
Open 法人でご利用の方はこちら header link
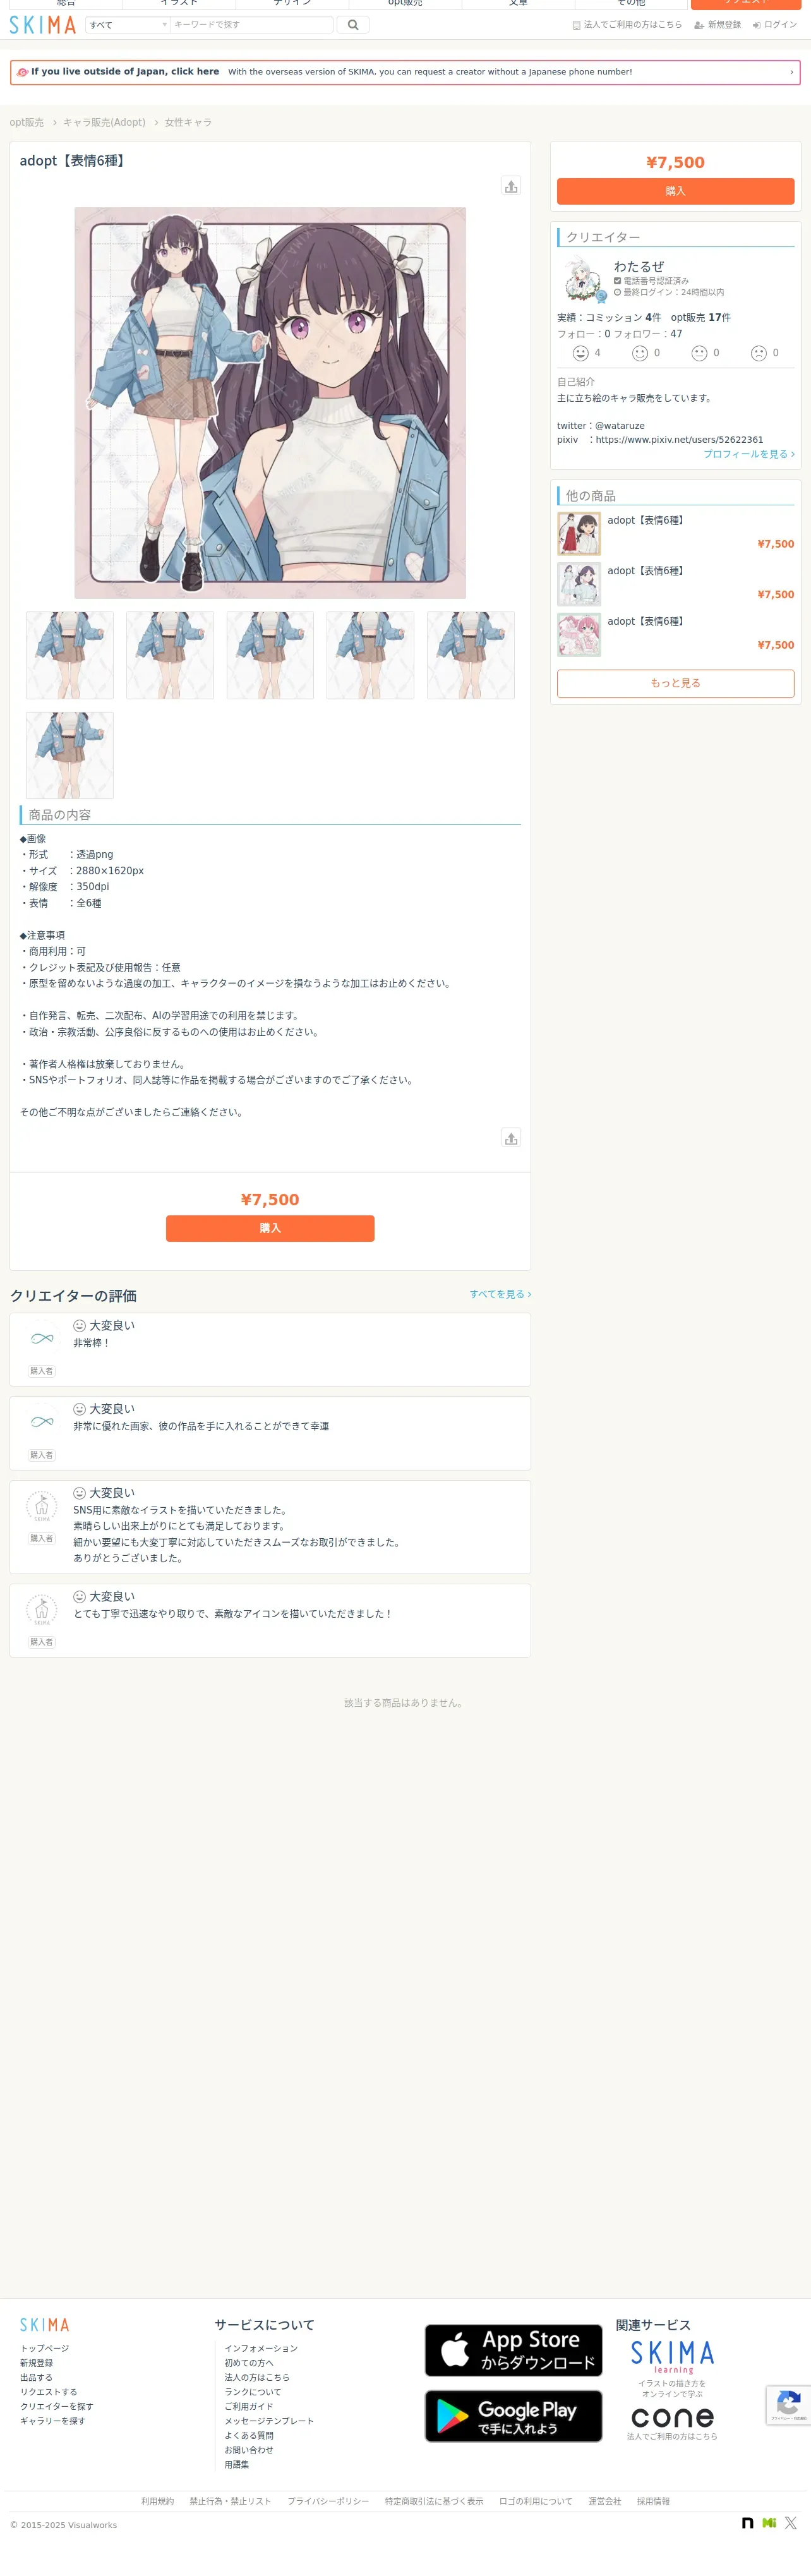(627, 25)
